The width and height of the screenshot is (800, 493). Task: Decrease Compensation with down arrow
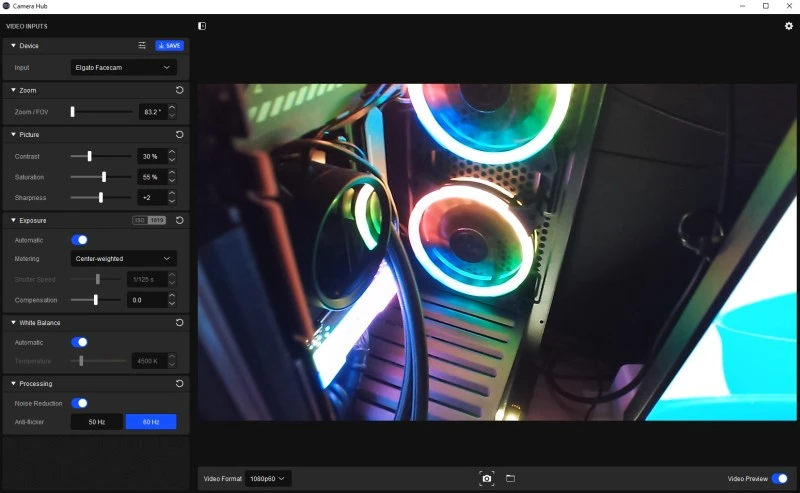[172, 304]
